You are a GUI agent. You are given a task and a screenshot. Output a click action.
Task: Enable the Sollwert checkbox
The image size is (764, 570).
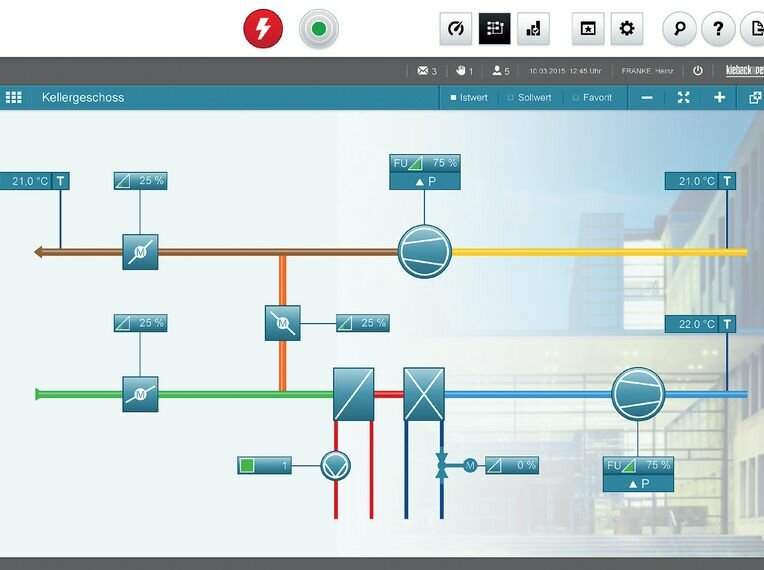529,97
